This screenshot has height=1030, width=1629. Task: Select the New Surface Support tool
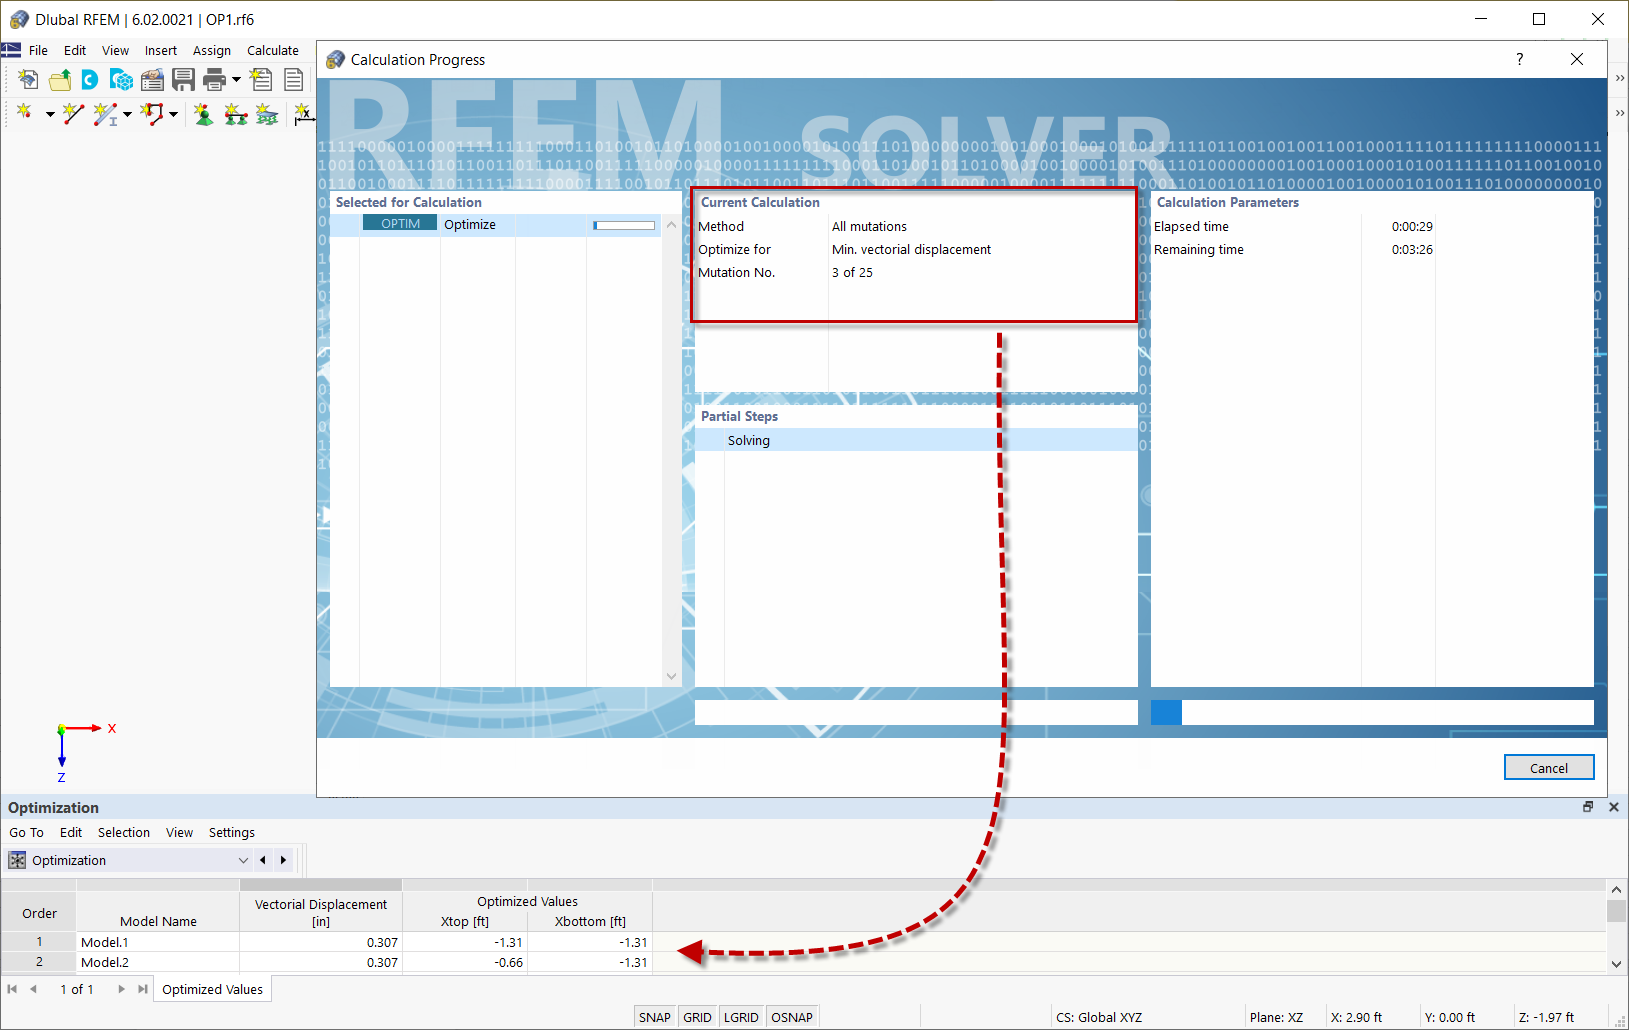[x=266, y=114]
